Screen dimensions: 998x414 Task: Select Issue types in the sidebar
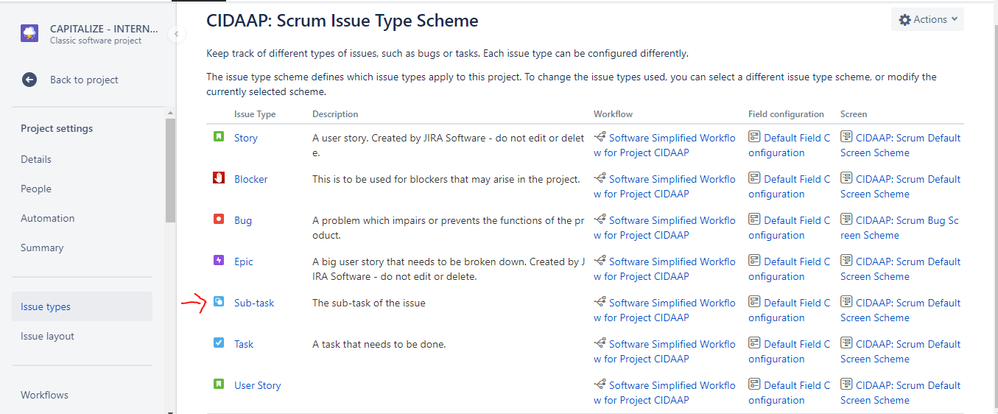pyautogui.click(x=82, y=306)
